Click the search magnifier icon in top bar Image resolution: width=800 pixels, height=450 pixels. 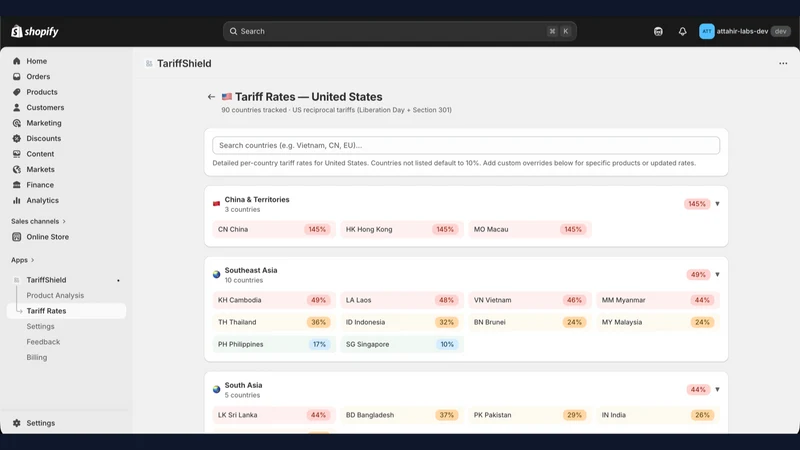click(233, 31)
